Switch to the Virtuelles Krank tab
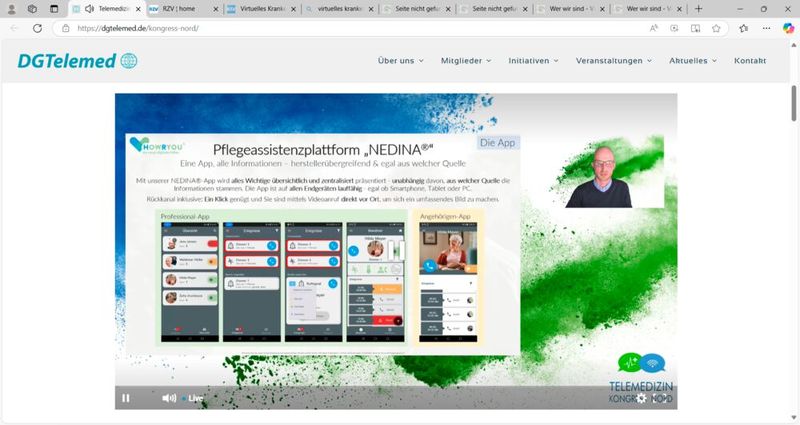 (x=261, y=9)
